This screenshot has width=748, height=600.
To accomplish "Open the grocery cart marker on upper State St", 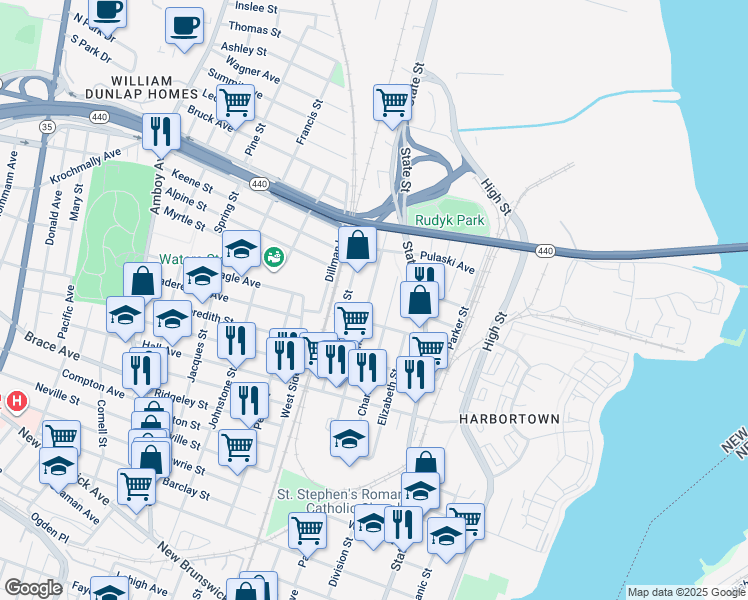I will pyautogui.click(x=392, y=102).
